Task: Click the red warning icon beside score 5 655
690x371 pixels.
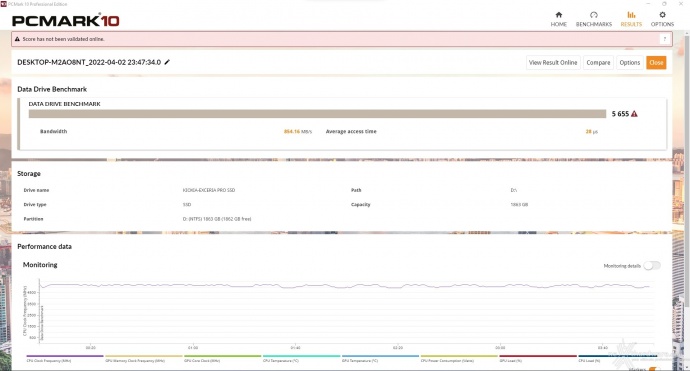Action: click(634, 114)
